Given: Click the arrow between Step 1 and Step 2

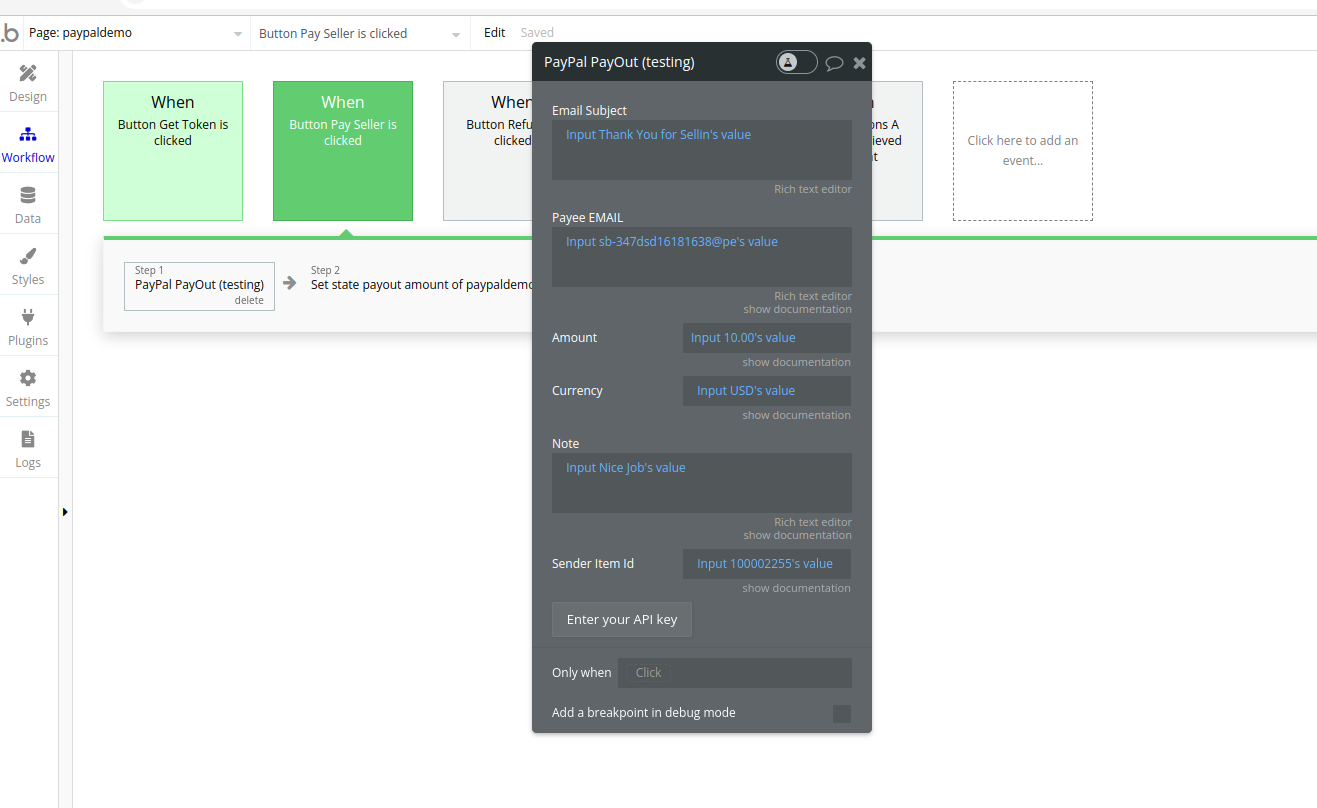Looking at the screenshot, I should (290, 283).
